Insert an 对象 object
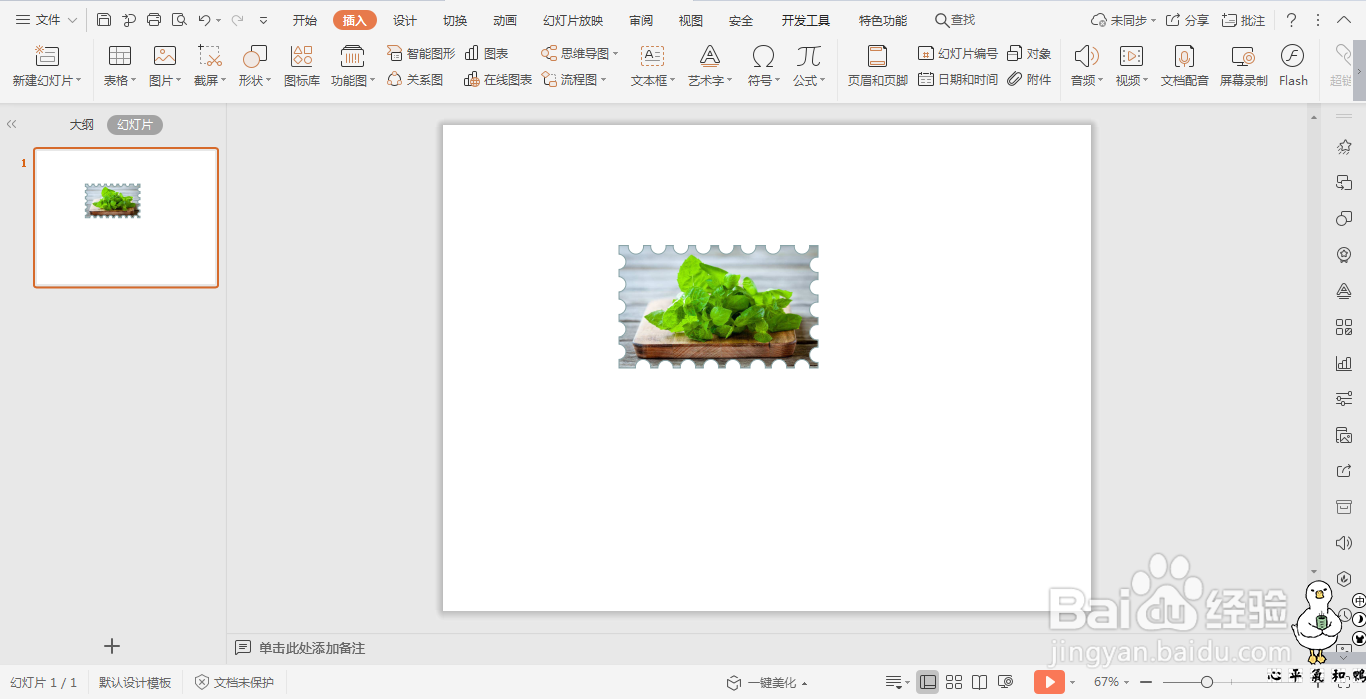The height and width of the screenshot is (699, 1366). [x=1029, y=53]
